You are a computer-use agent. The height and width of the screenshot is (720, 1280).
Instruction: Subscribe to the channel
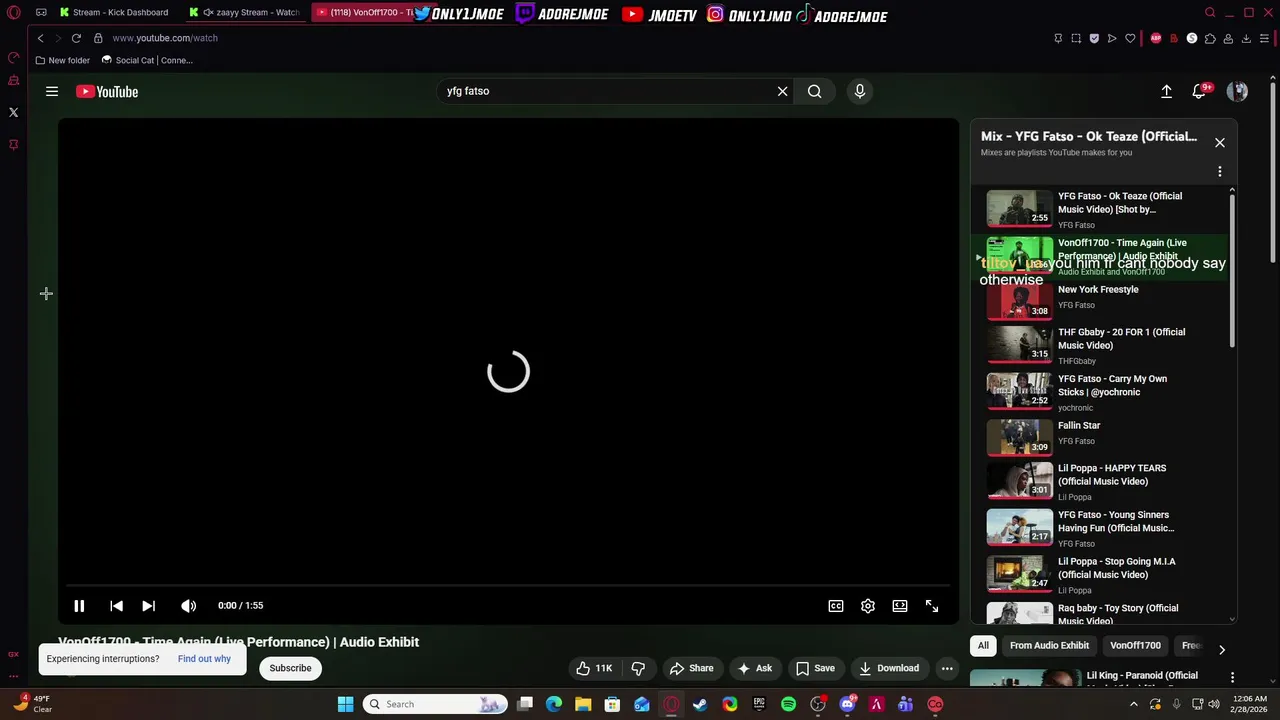[x=290, y=668]
